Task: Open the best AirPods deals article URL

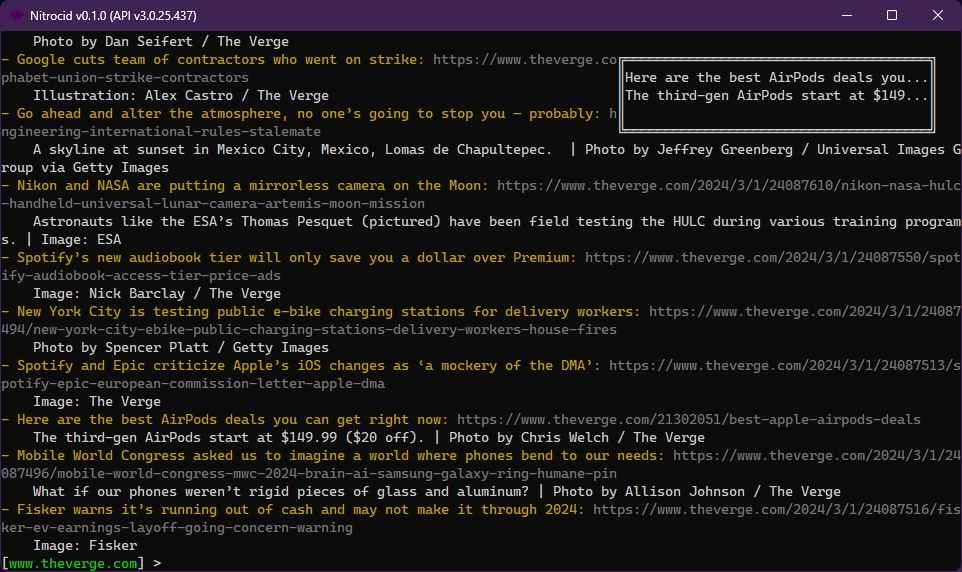Action: 688,420
